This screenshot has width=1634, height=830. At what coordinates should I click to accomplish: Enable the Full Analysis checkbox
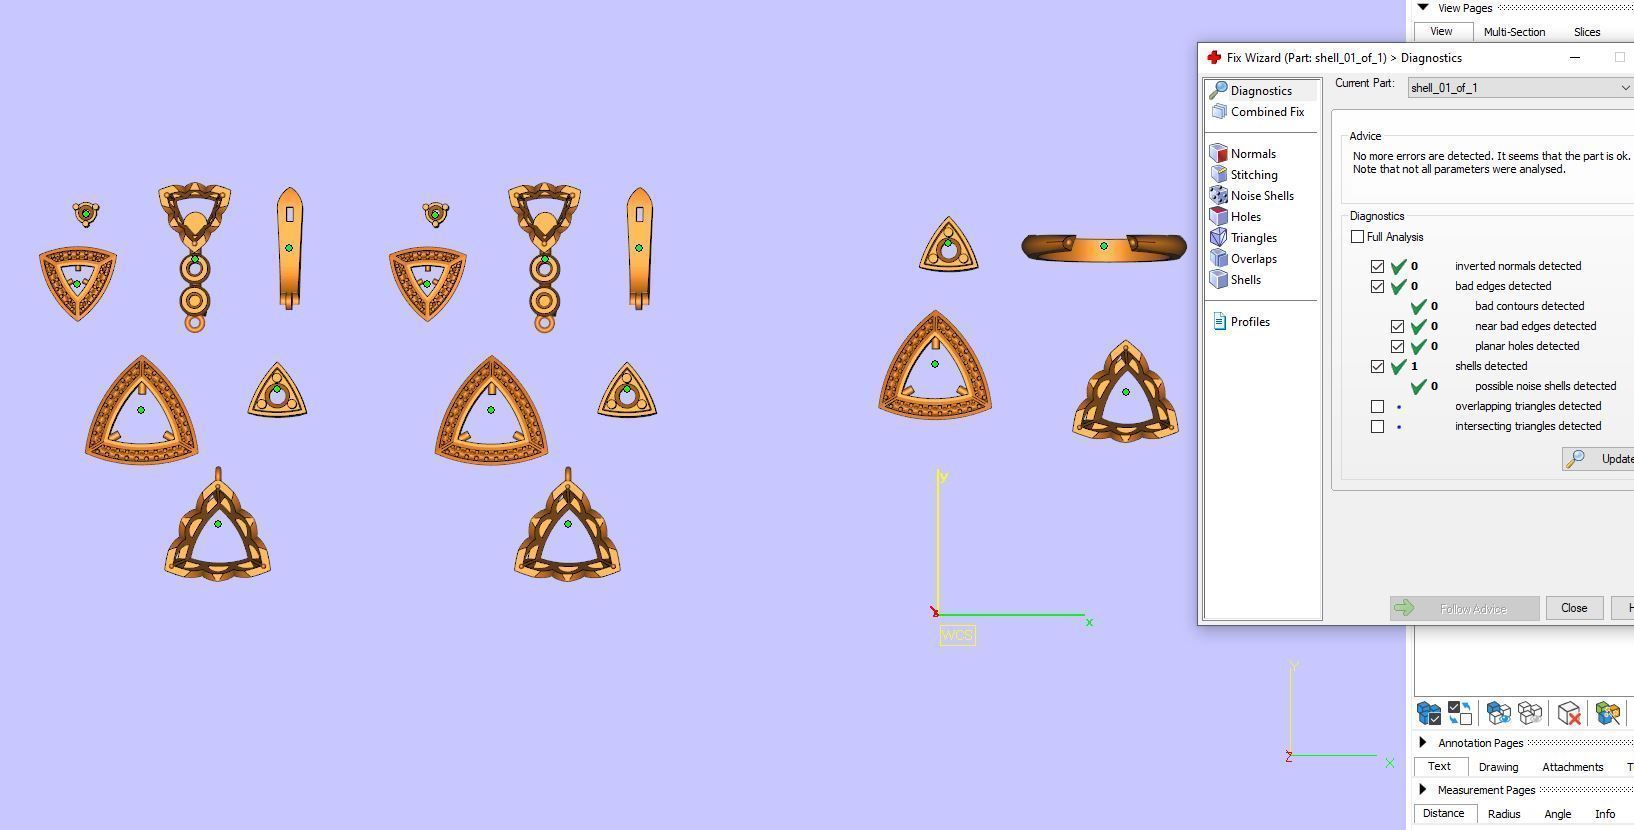tap(1357, 237)
